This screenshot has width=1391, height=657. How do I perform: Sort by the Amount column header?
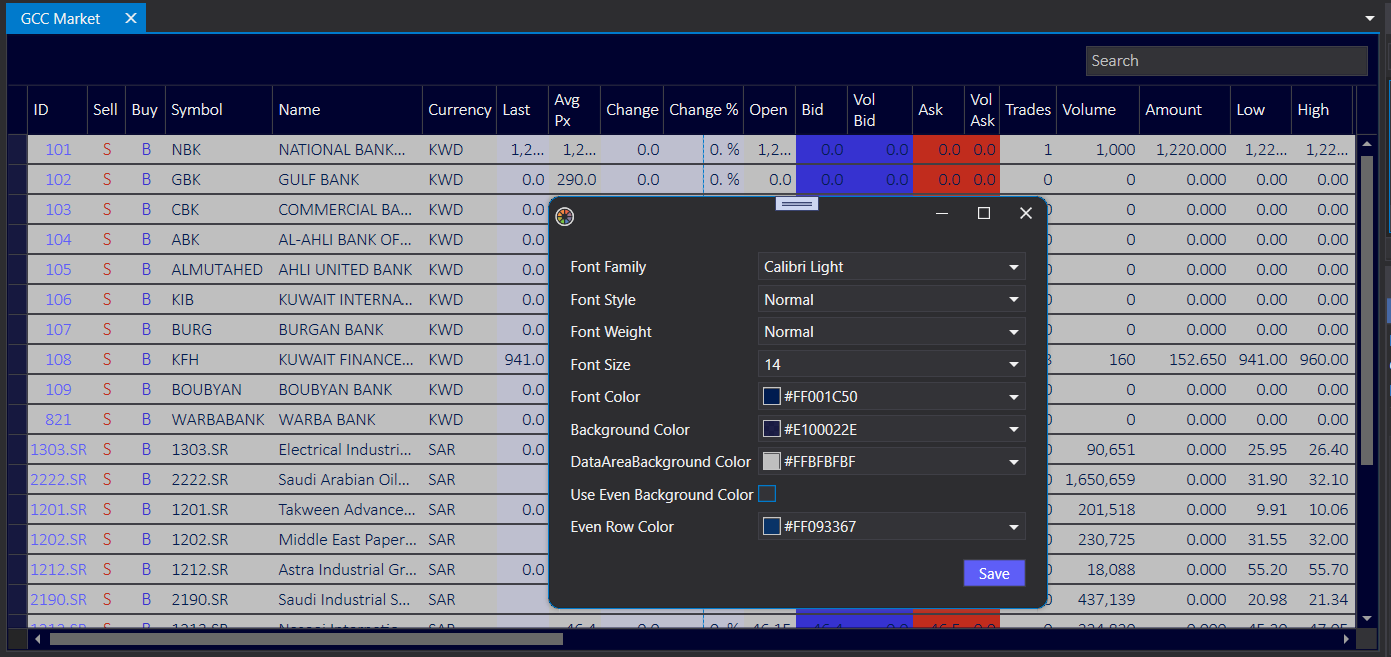click(1185, 110)
